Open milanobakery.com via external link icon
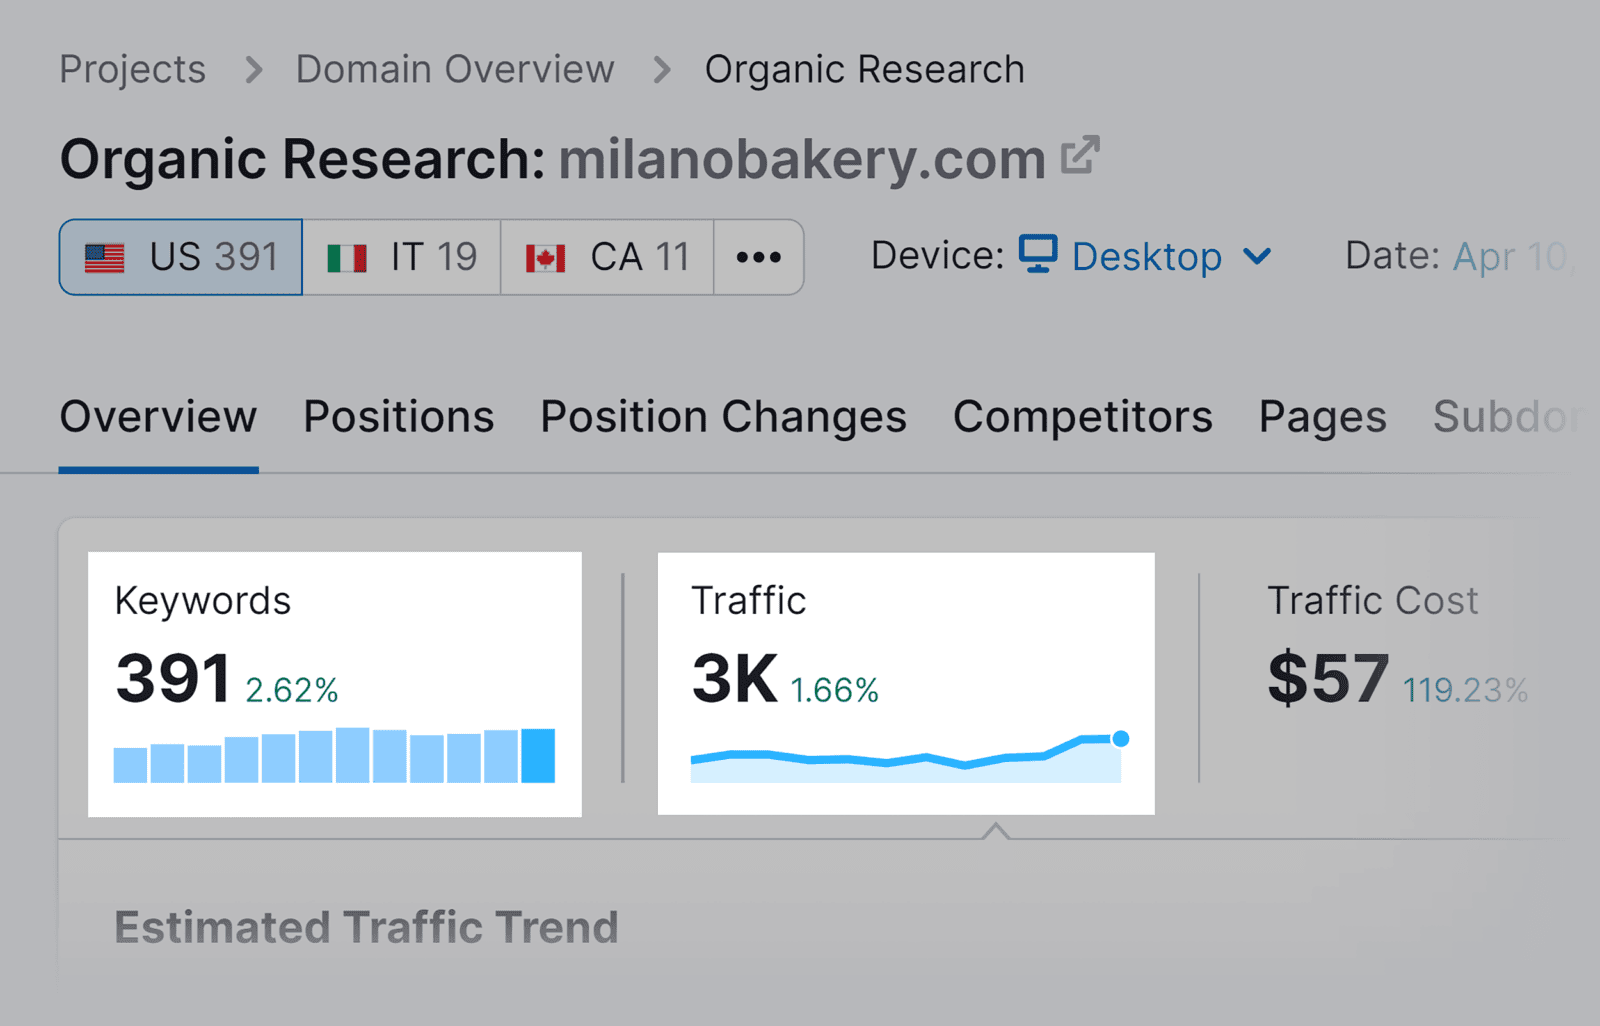The image size is (1600, 1026). point(1079,156)
